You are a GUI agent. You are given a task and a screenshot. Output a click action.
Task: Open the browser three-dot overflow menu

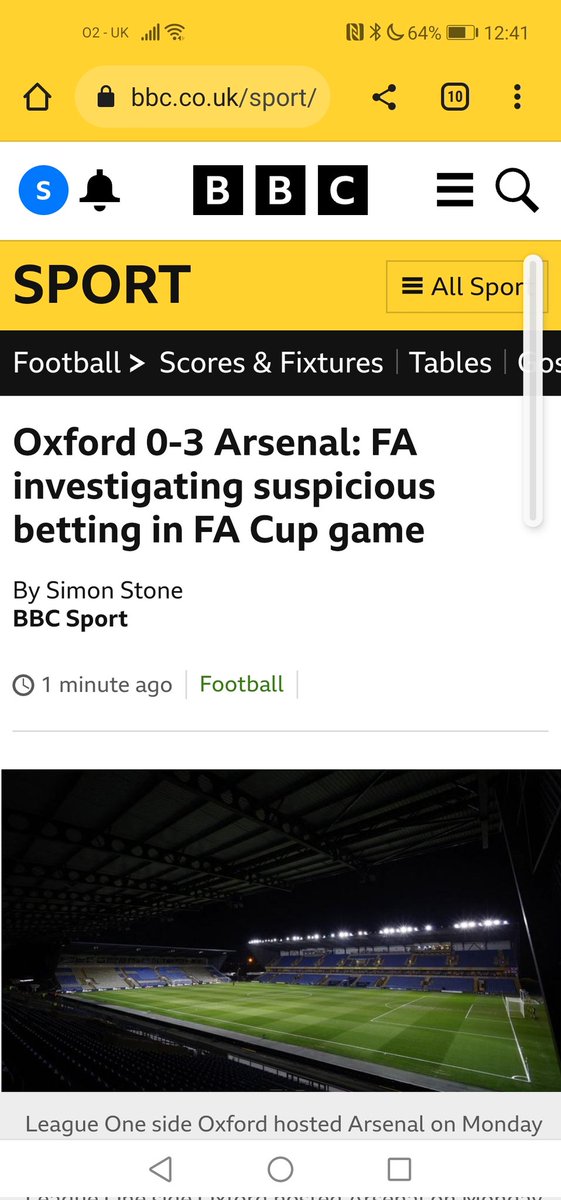(517, 97)
